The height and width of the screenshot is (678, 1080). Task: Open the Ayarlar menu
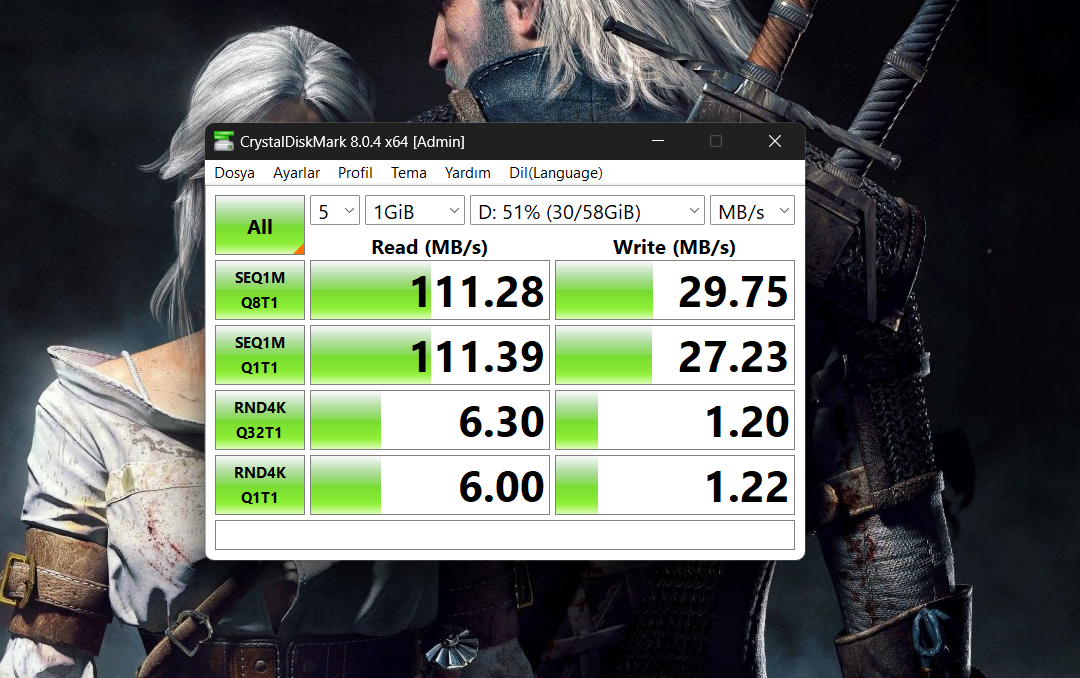(296, 173)
